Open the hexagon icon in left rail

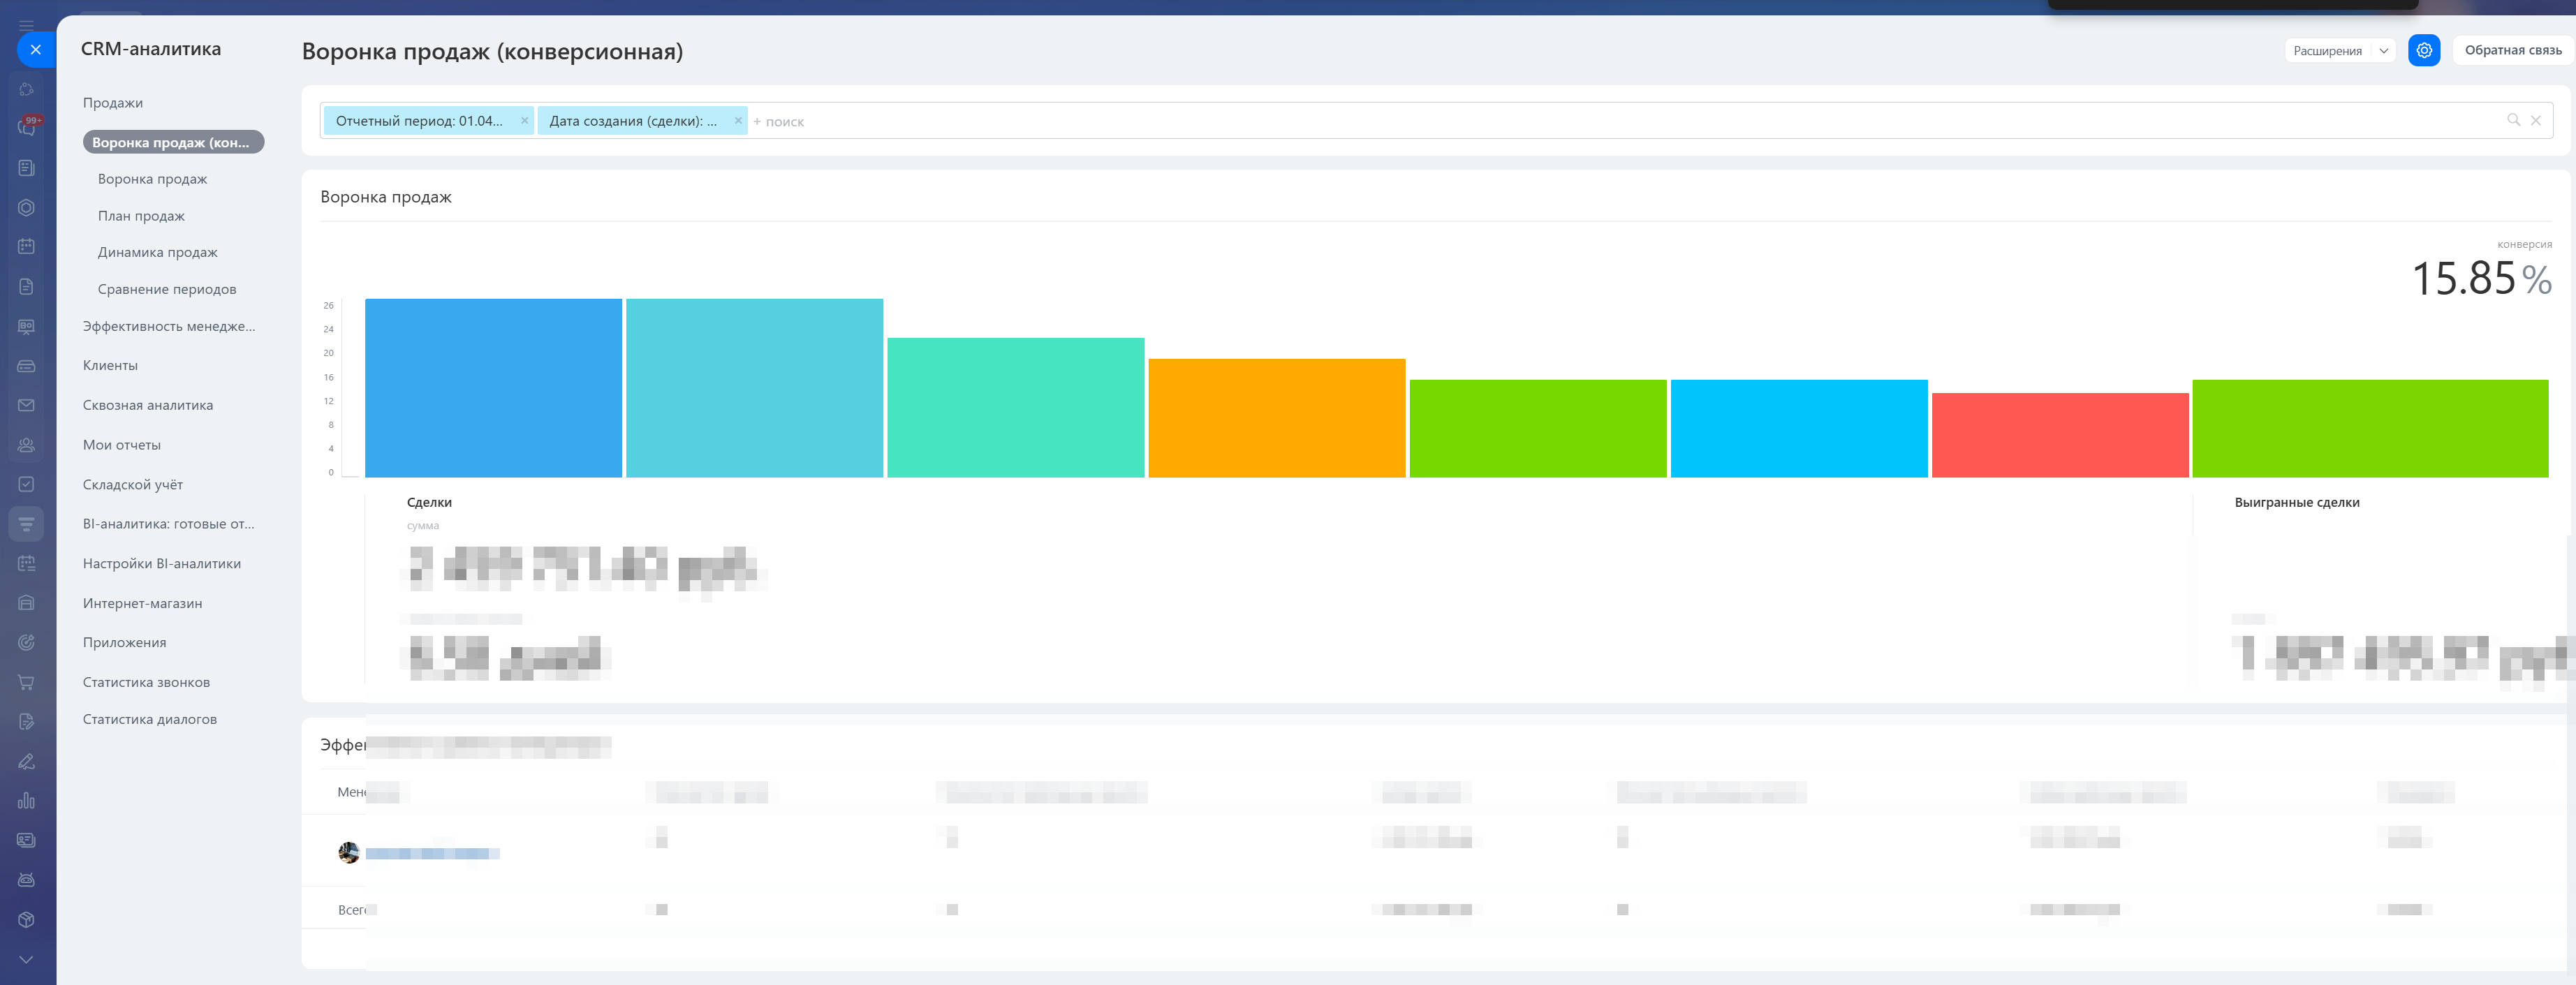[x=26, y=207]
